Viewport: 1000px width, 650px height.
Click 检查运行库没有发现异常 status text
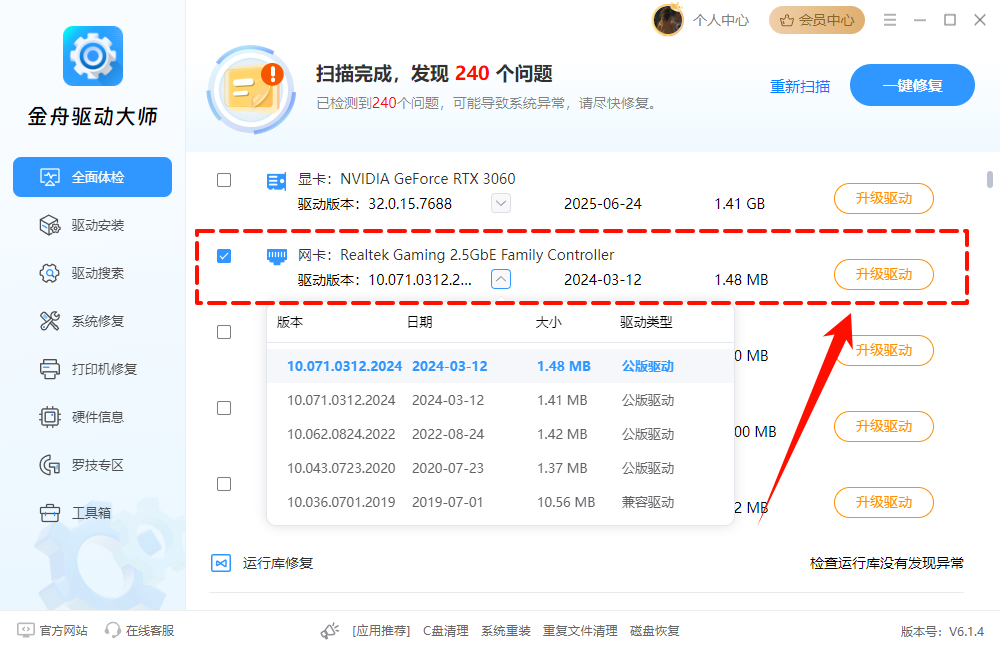tap(886, 563)
